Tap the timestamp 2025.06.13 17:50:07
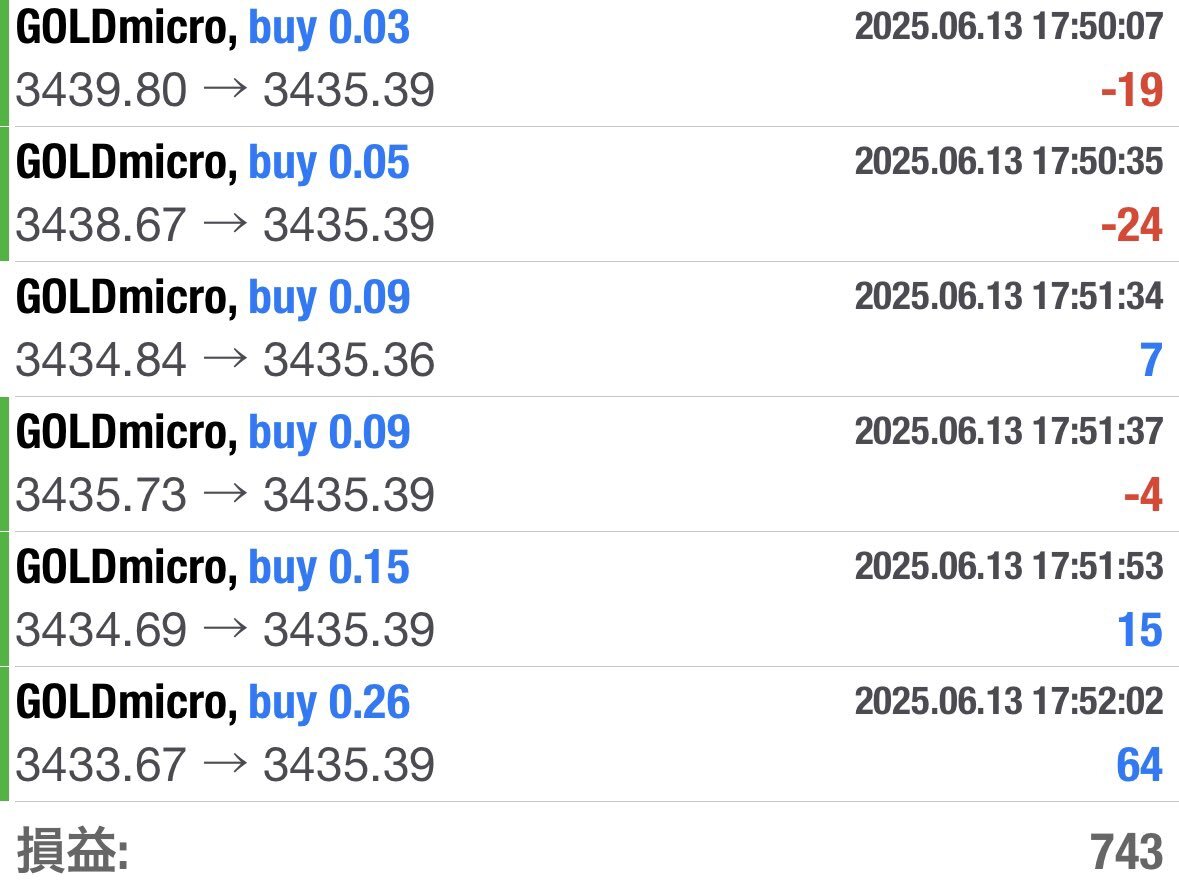Viewport: 1179px width, 890px height. point(1008,27)
